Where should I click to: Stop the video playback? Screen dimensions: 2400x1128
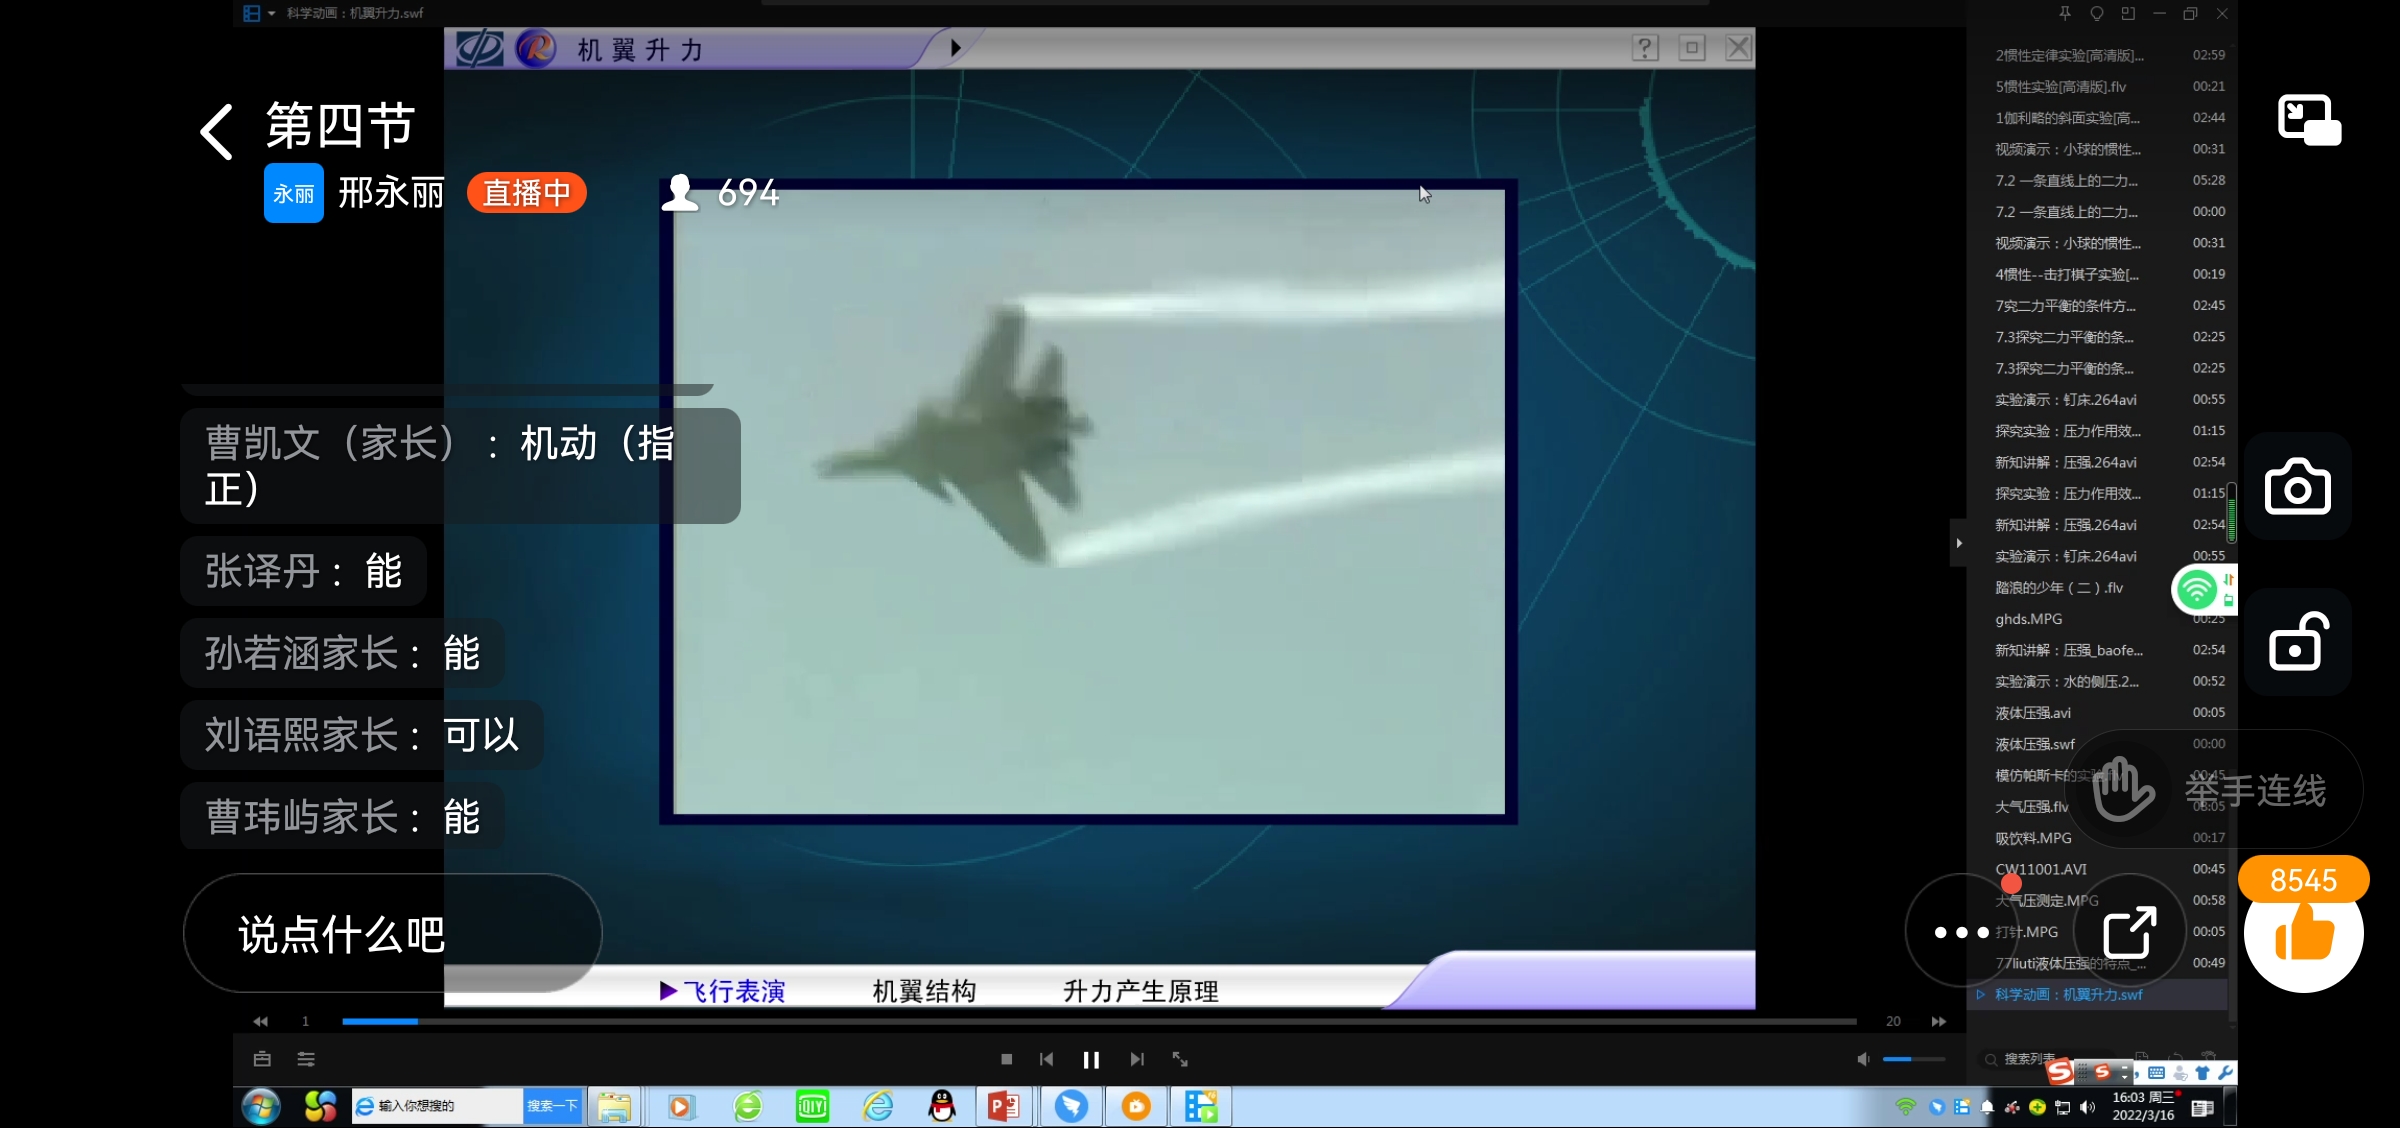point(1006,1059)
